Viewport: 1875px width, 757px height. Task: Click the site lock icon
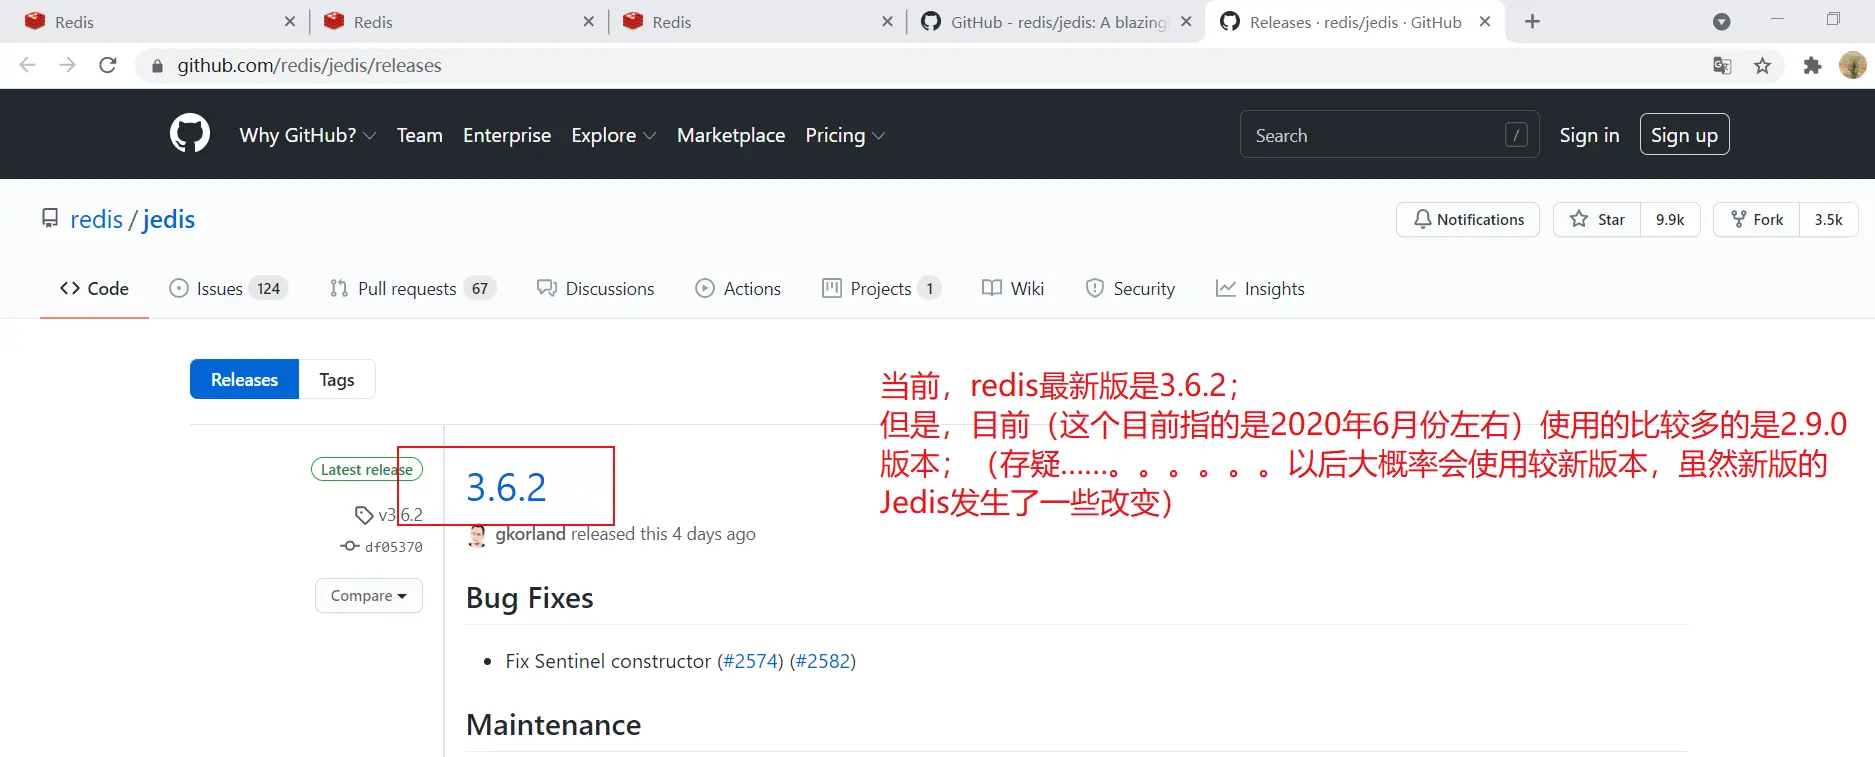click(157, 66)
